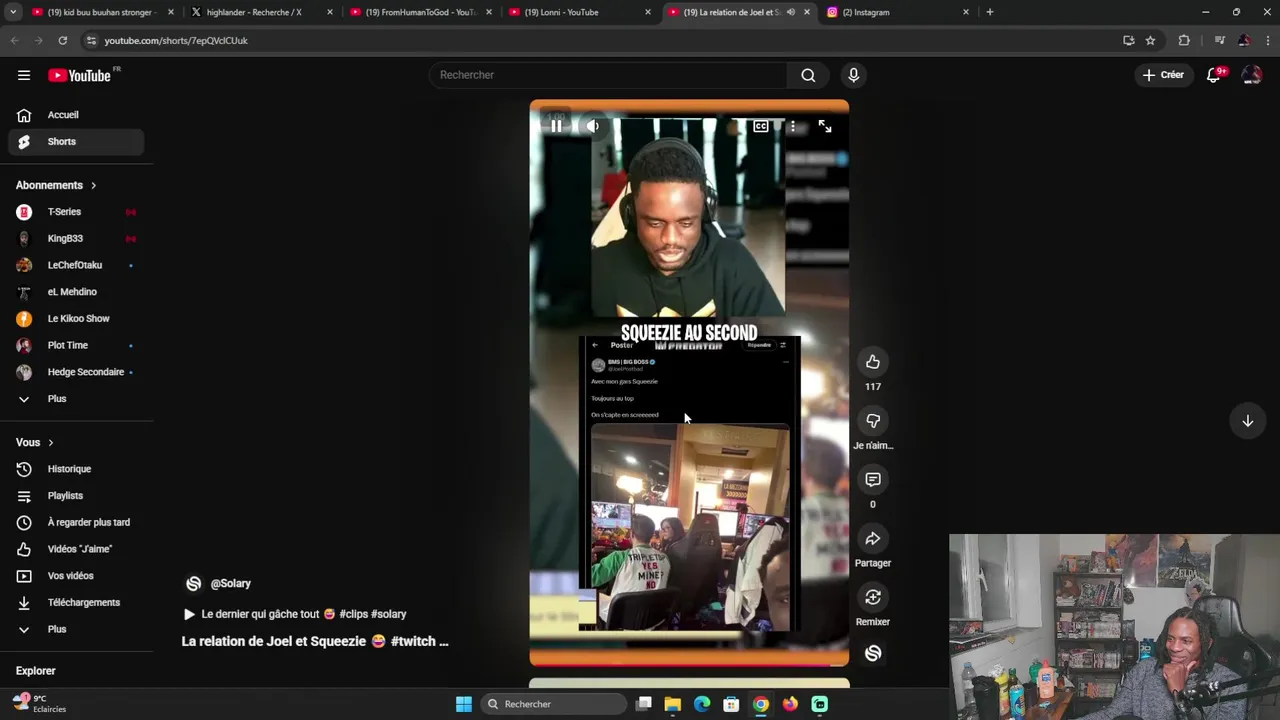Open Téléchargements page
Viewport: 1280px width, 720px height.
76,603
